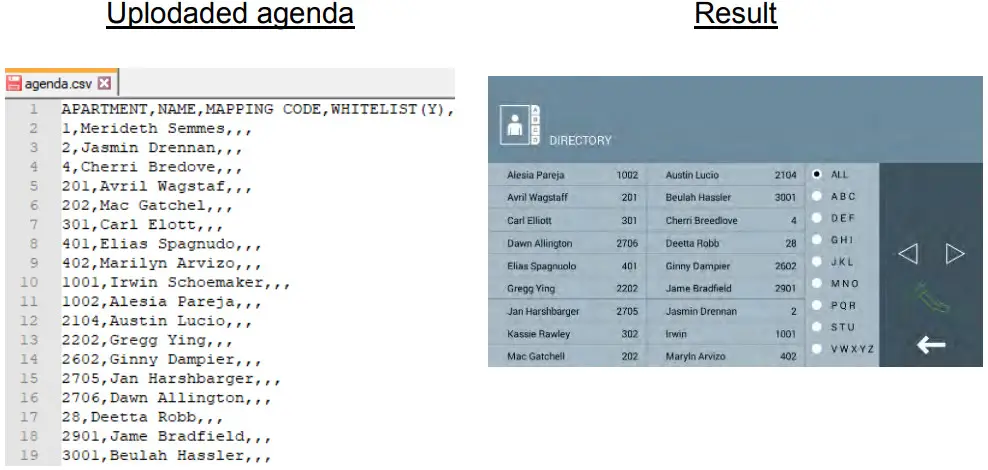Click the CSV line '1002,Alesia Pareja,,,'
This screenshot has width=988, height=470.
coord(161,302)
